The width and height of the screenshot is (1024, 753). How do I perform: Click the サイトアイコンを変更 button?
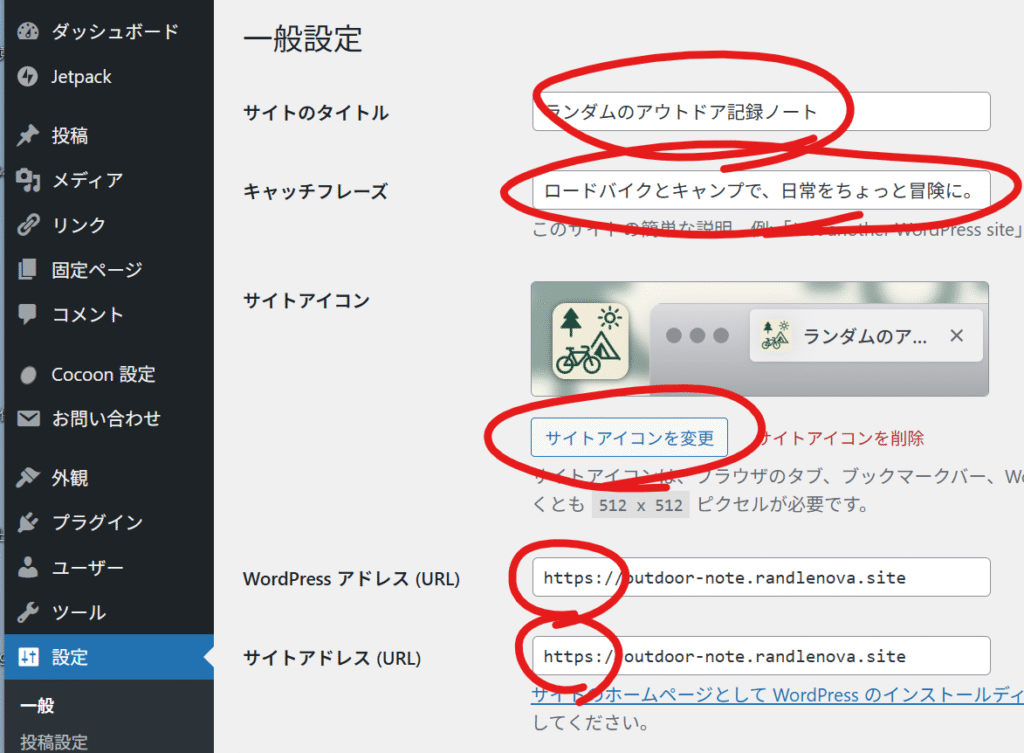click(629, 438)
